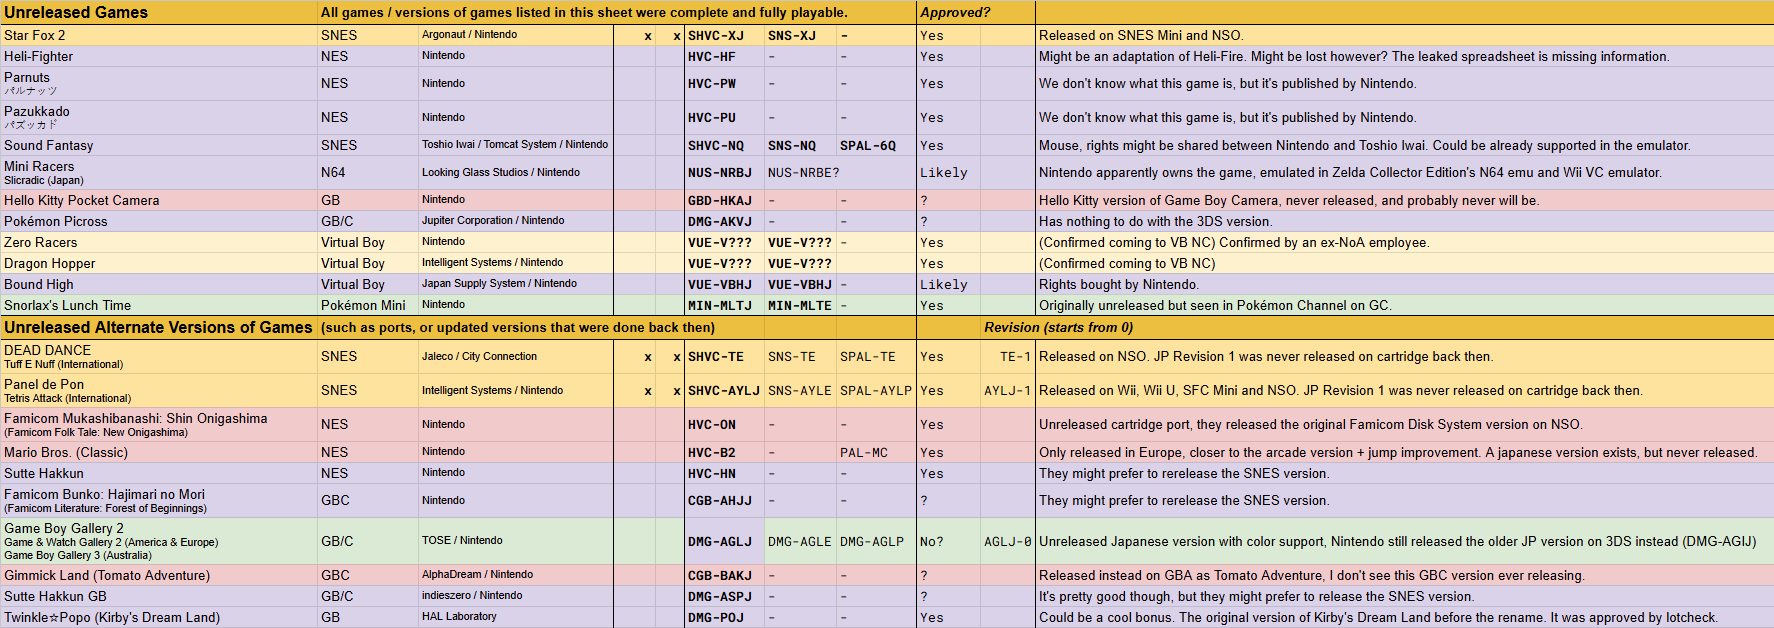Click the 'MIN-MLTJ' code cell
Image resolution: width=1774 pixels, height=628 pixels.
coord(725,305)
